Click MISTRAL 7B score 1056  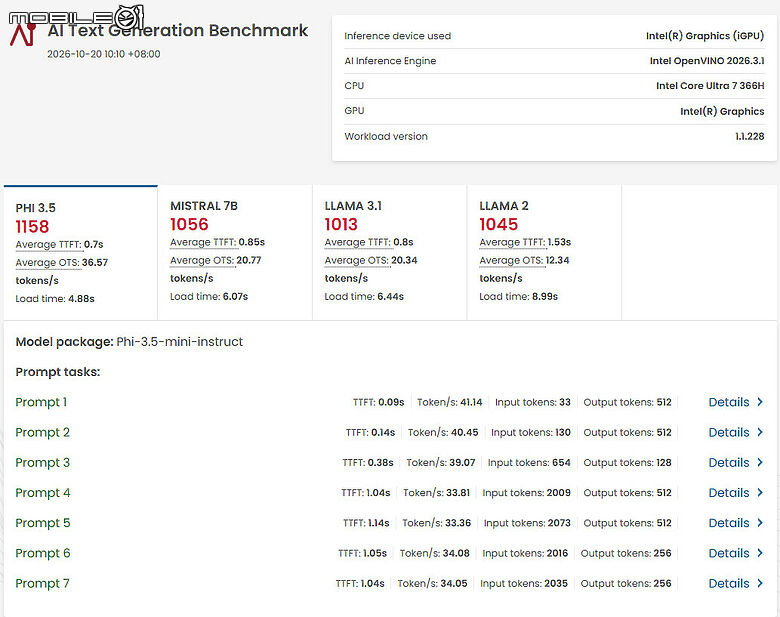point(190,224)
